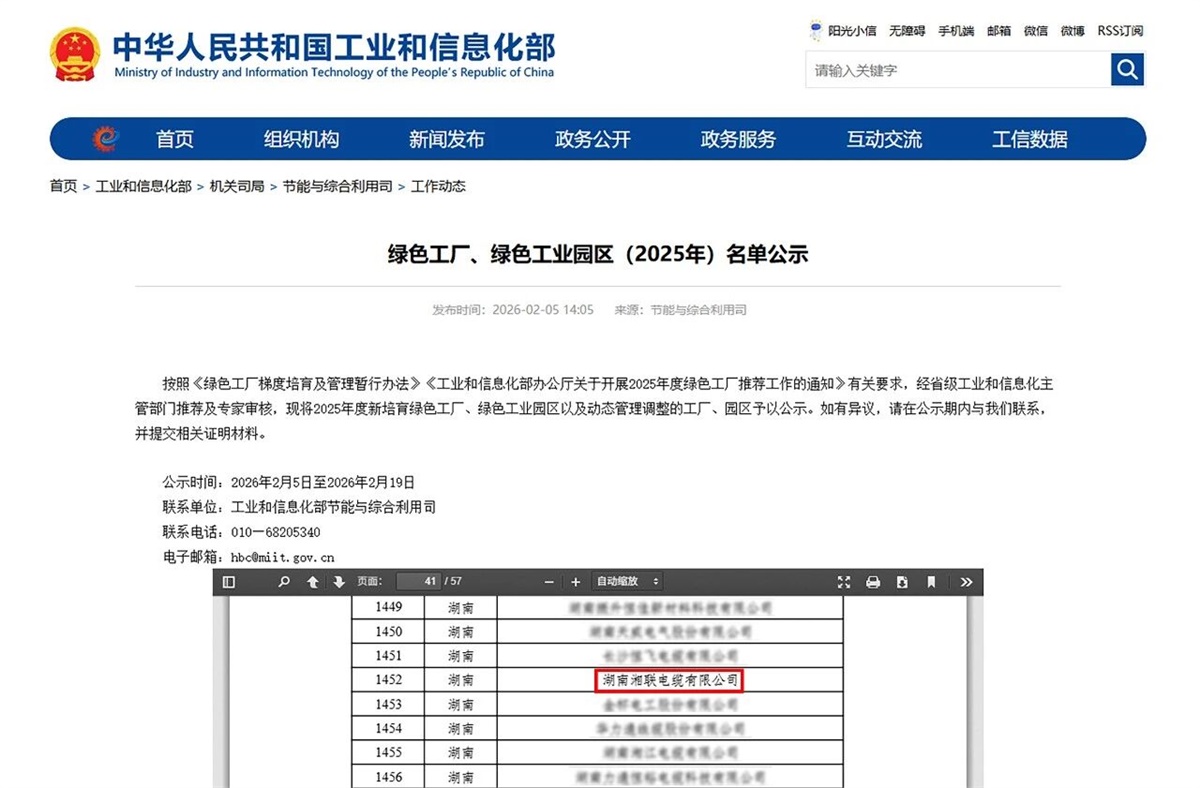
Task: Click the bookmark icon in the PDF toolbar
Action: pos(931,582)
